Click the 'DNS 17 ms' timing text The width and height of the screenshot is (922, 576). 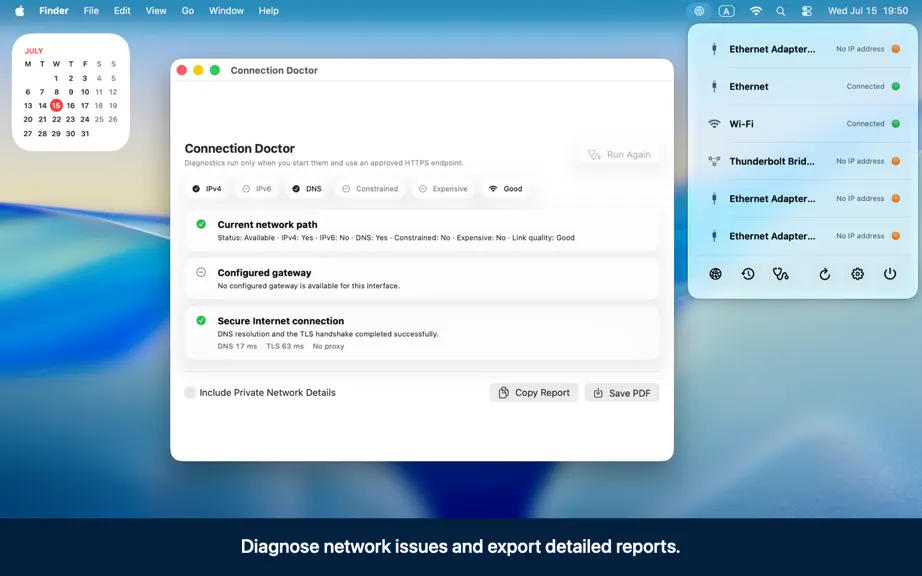237,346
